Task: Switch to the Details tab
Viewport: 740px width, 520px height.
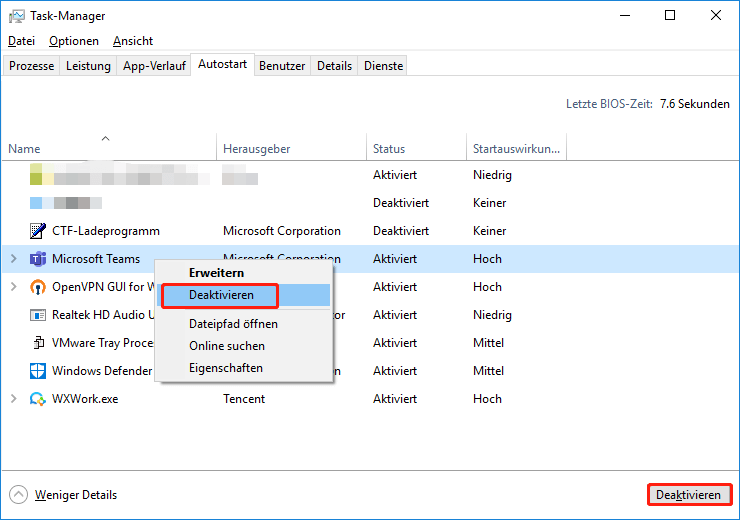Action: (x=334, y=66)
